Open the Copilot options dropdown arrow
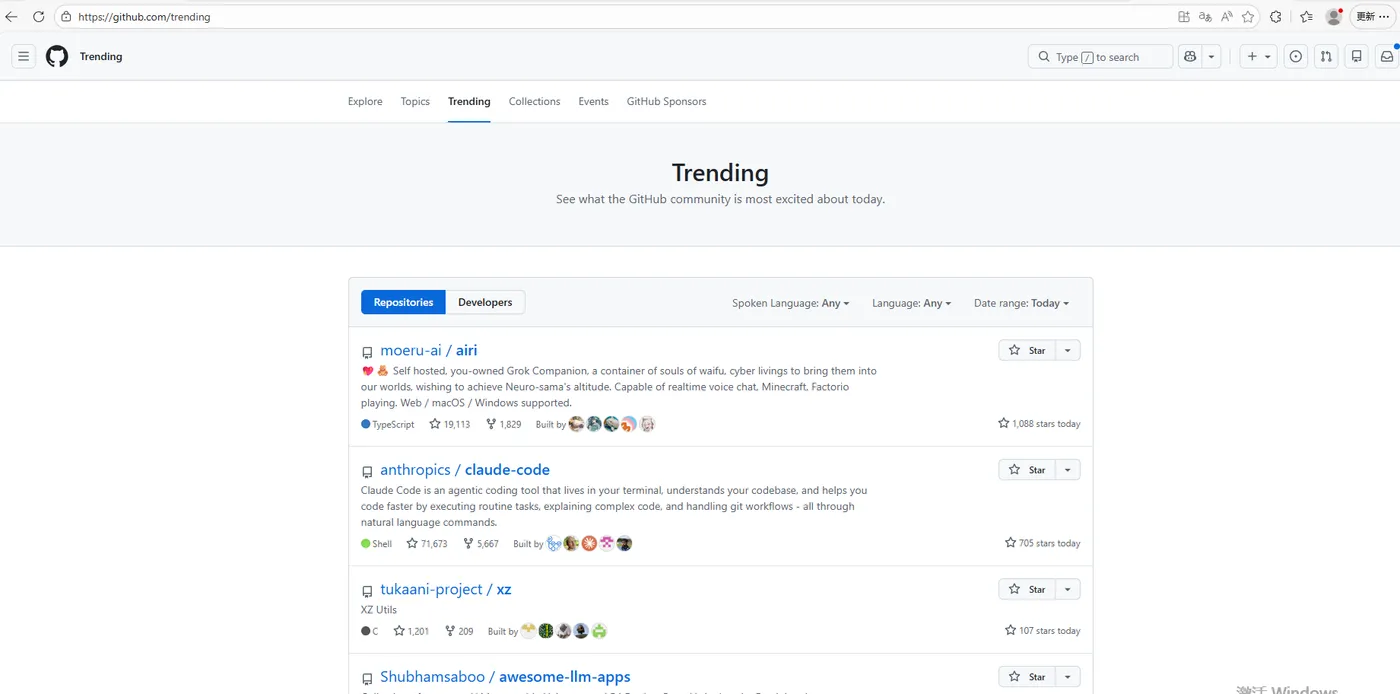This screenshot has width=1400, height=694. [x=1211, y=57]
